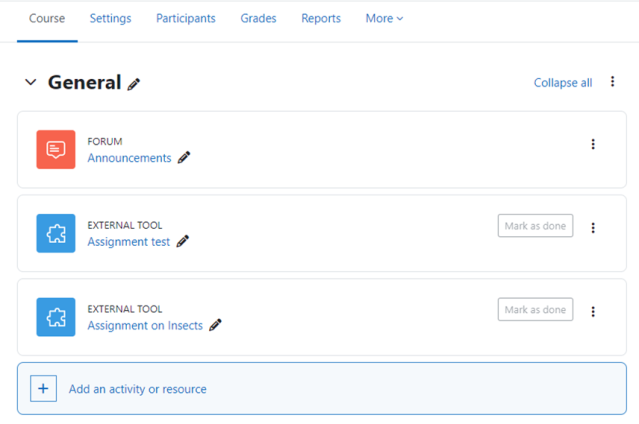Click the pencil icon next to General
The height and width of the screenshot is (424, 639).
click(134, 84)
